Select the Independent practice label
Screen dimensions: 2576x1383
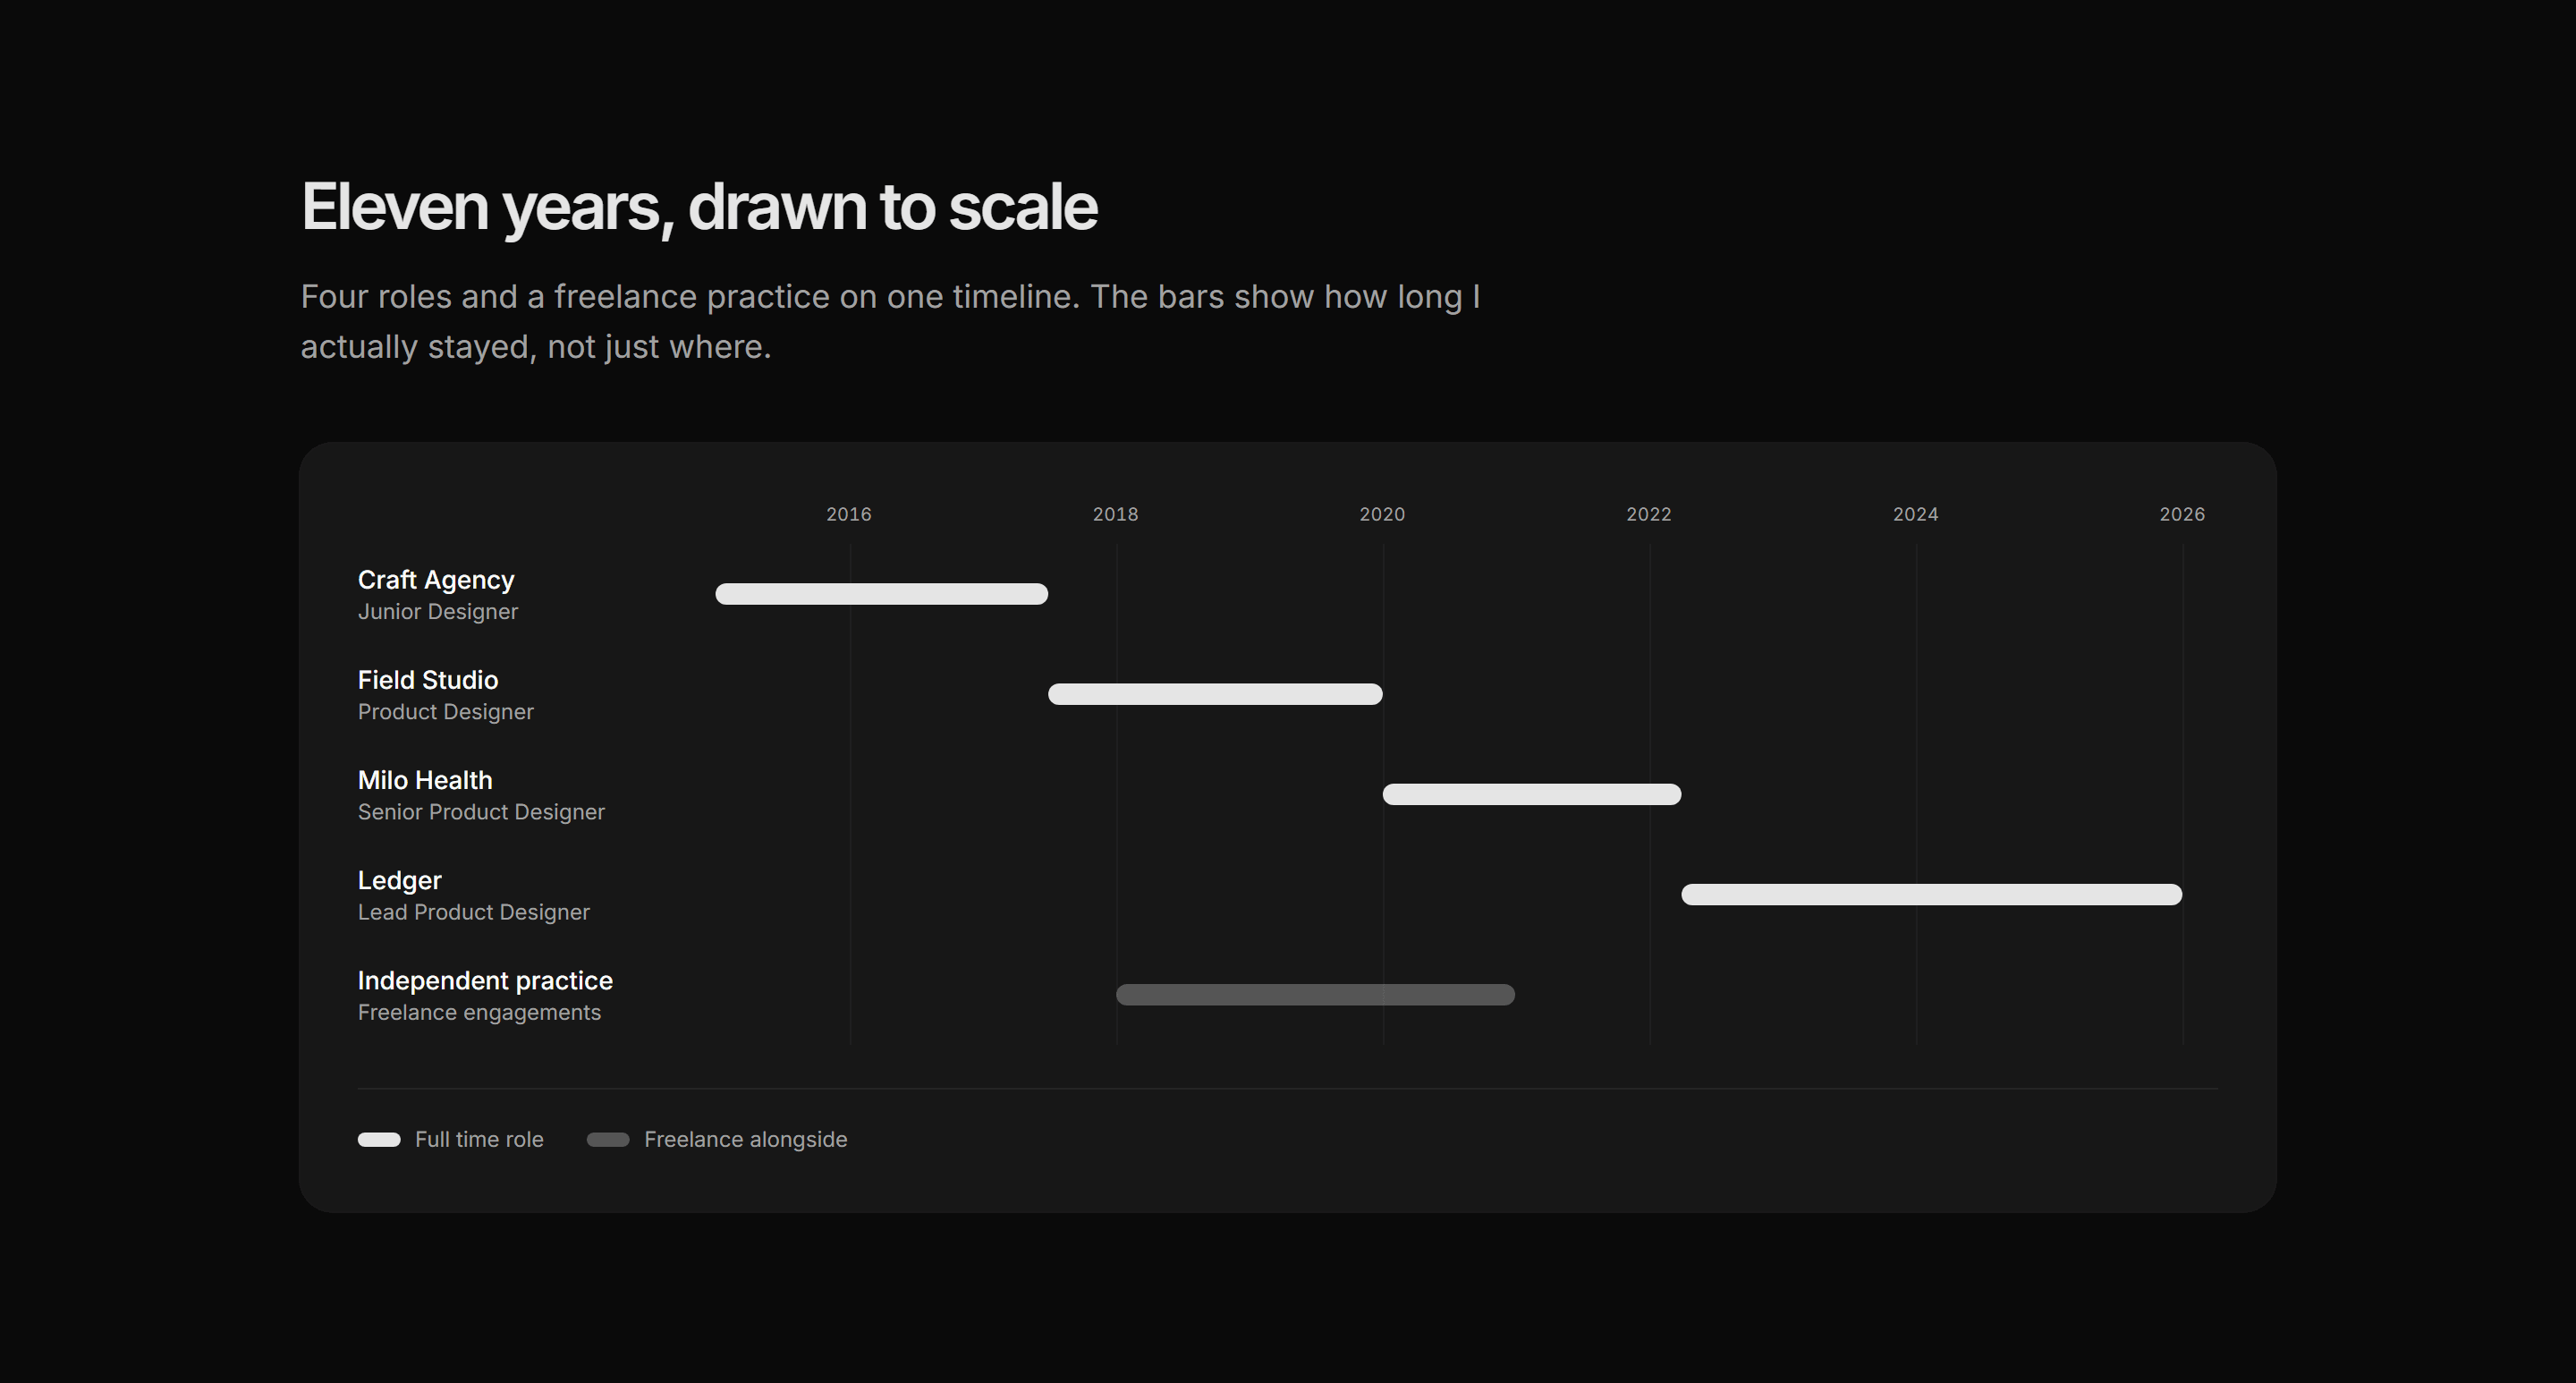point(485,981)
